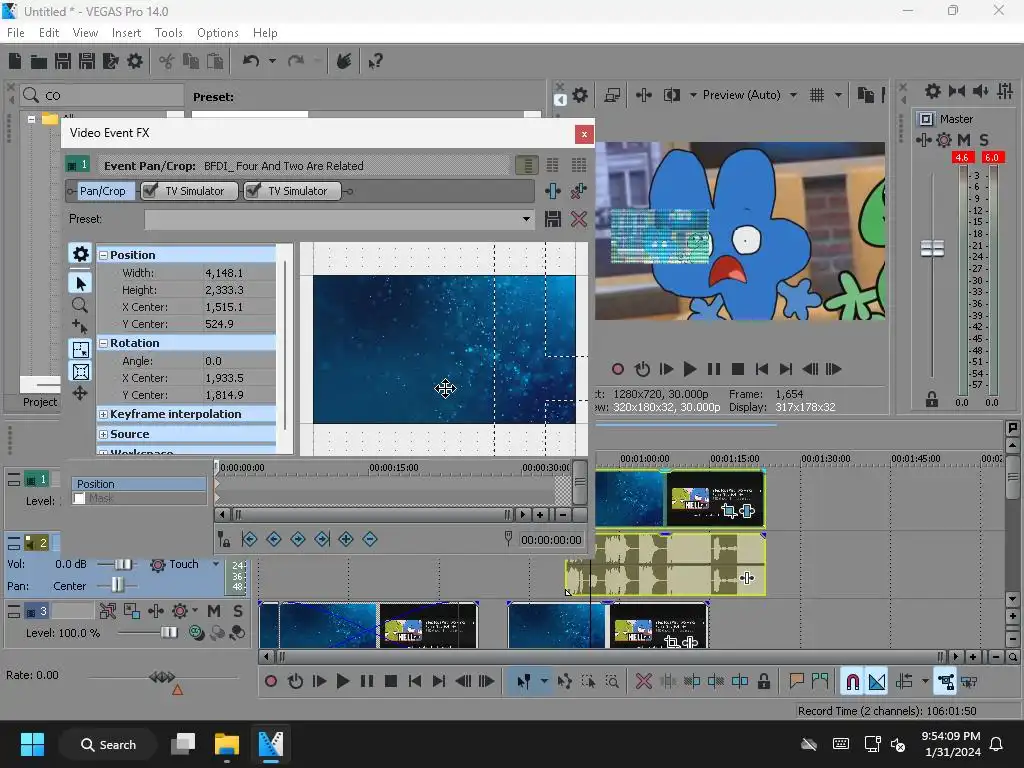Open the Options menu
This screenshot has width=1024, height=768.
(x=217, y=33)
